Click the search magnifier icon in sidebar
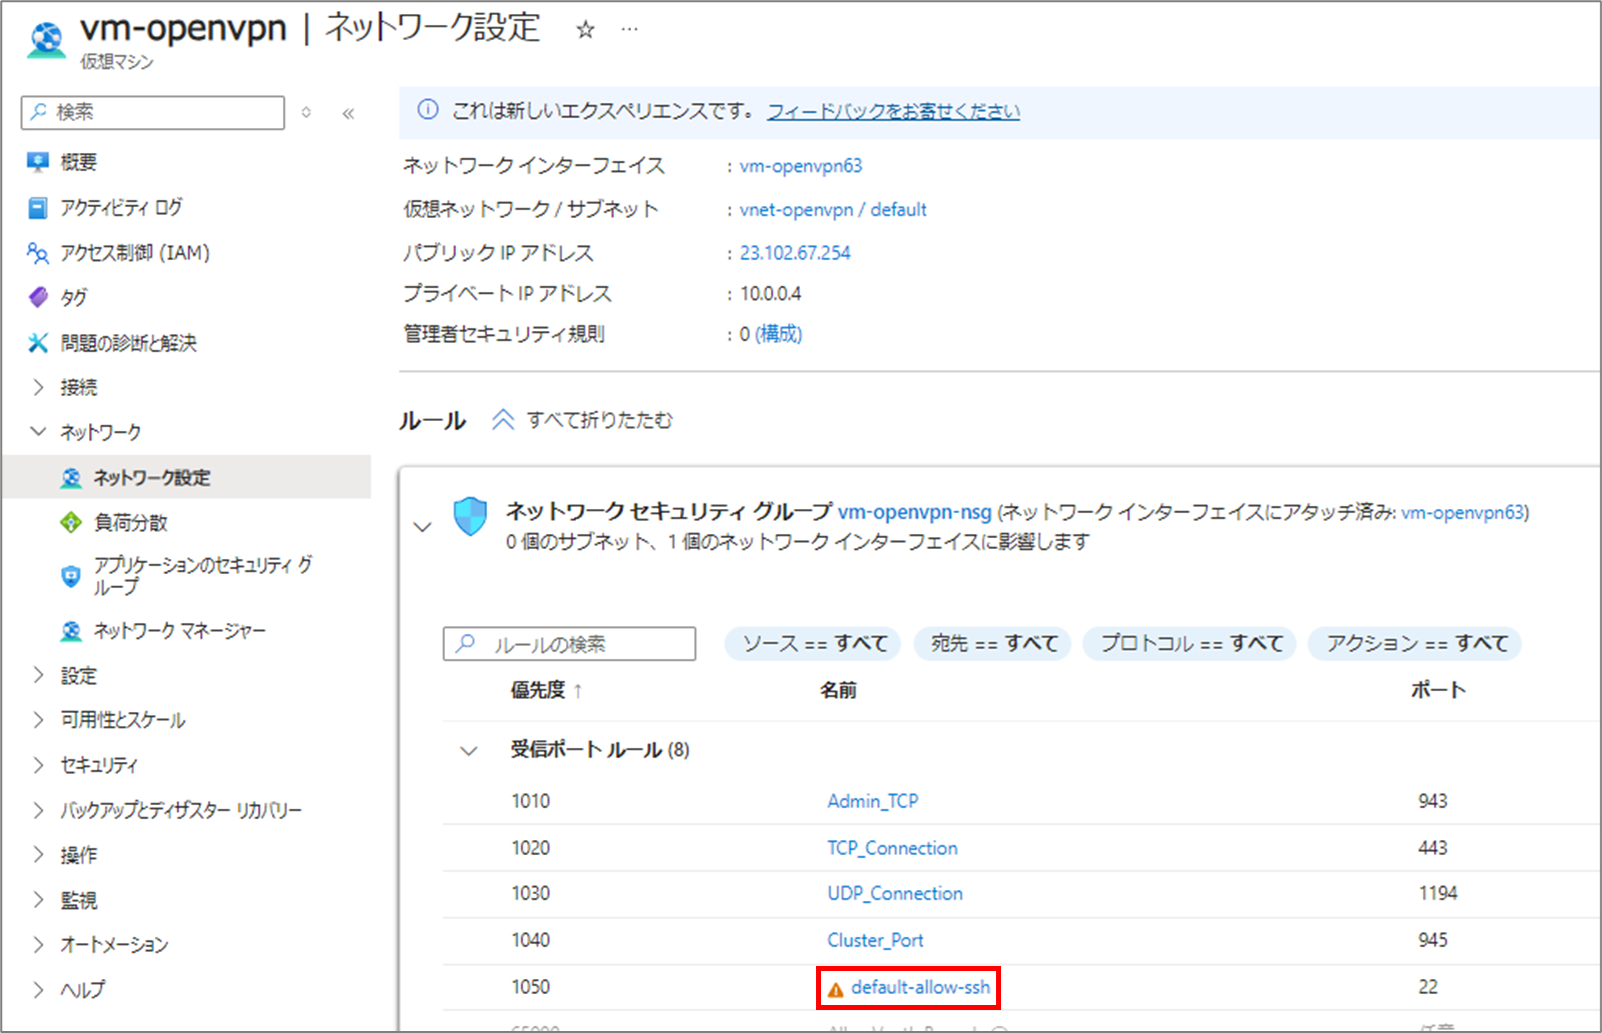Image resolution: width=1602 pixels, height=1033 pixels. [x=39, y=112]
